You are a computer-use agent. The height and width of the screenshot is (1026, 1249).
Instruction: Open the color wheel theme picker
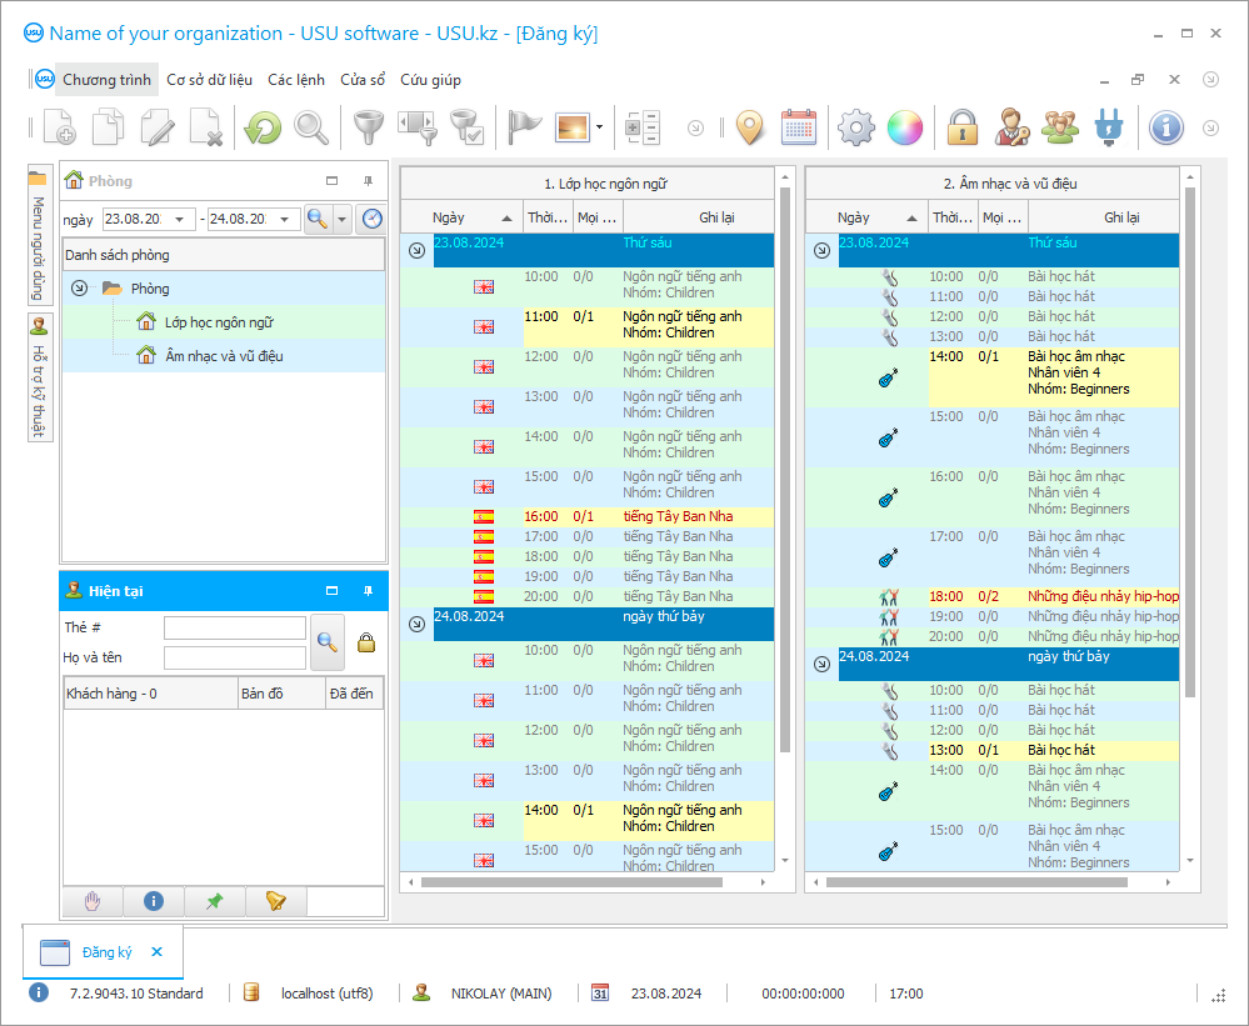pos(905,128)
